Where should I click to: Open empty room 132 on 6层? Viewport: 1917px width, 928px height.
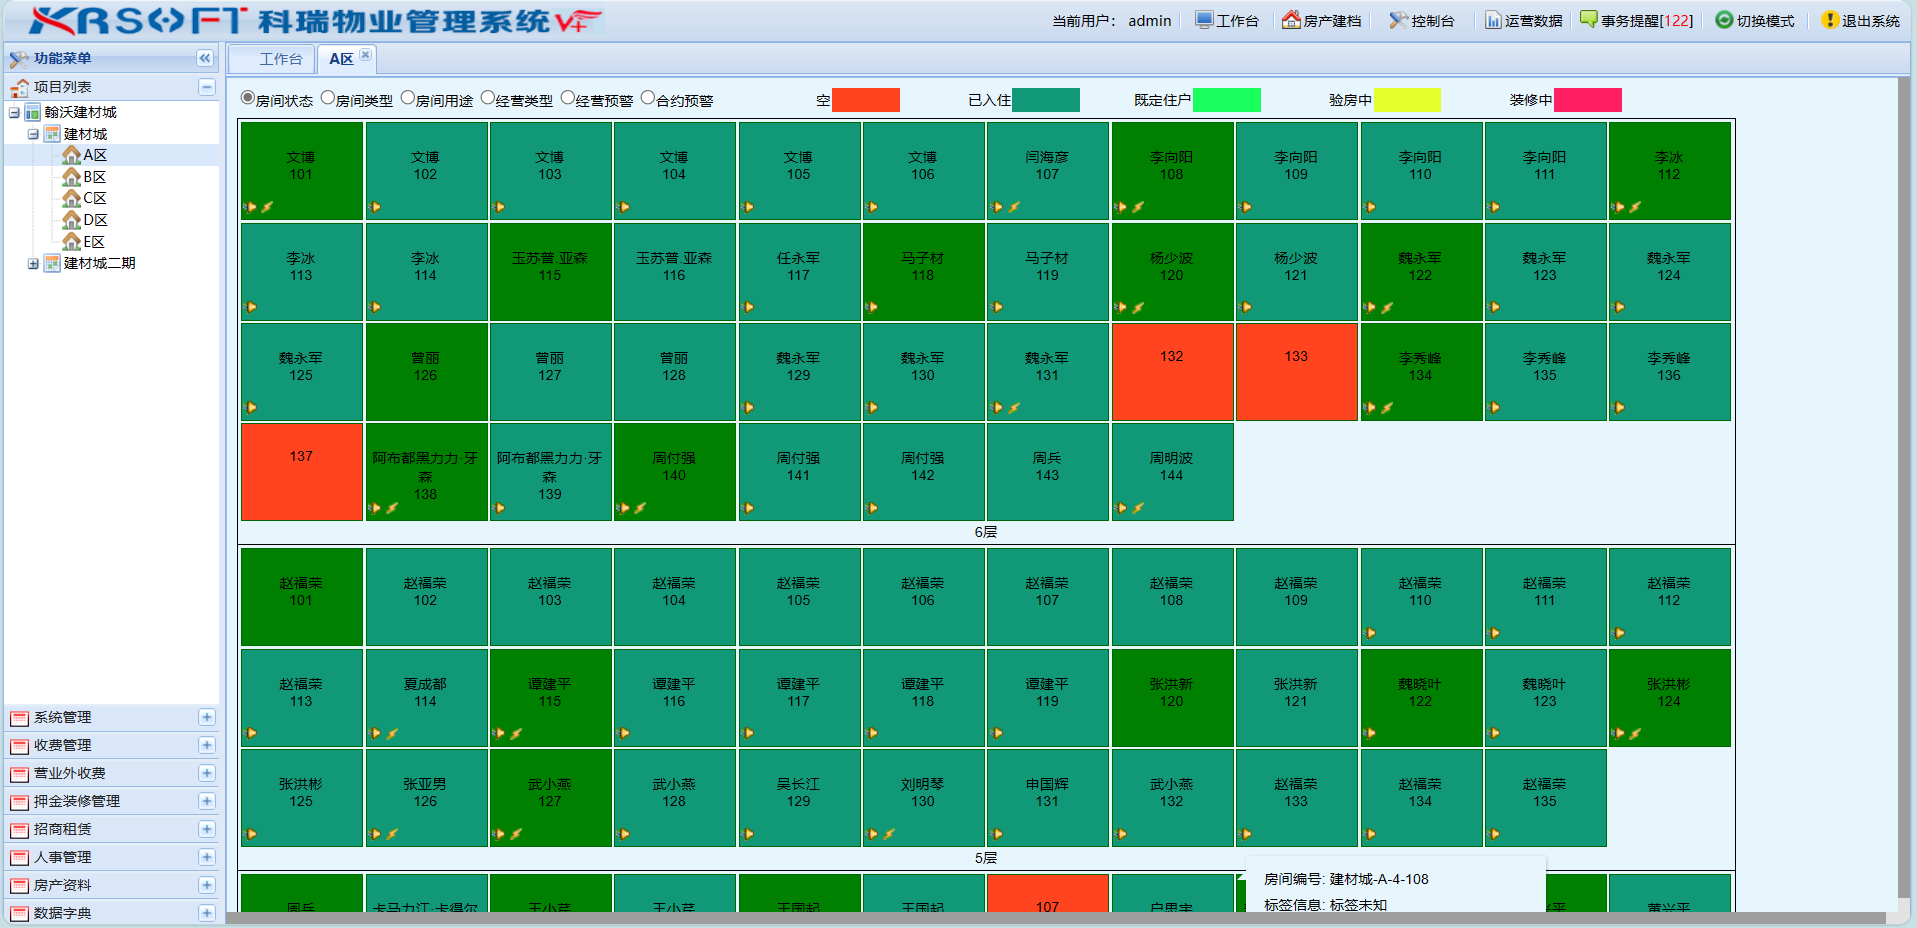(1172, 371)
